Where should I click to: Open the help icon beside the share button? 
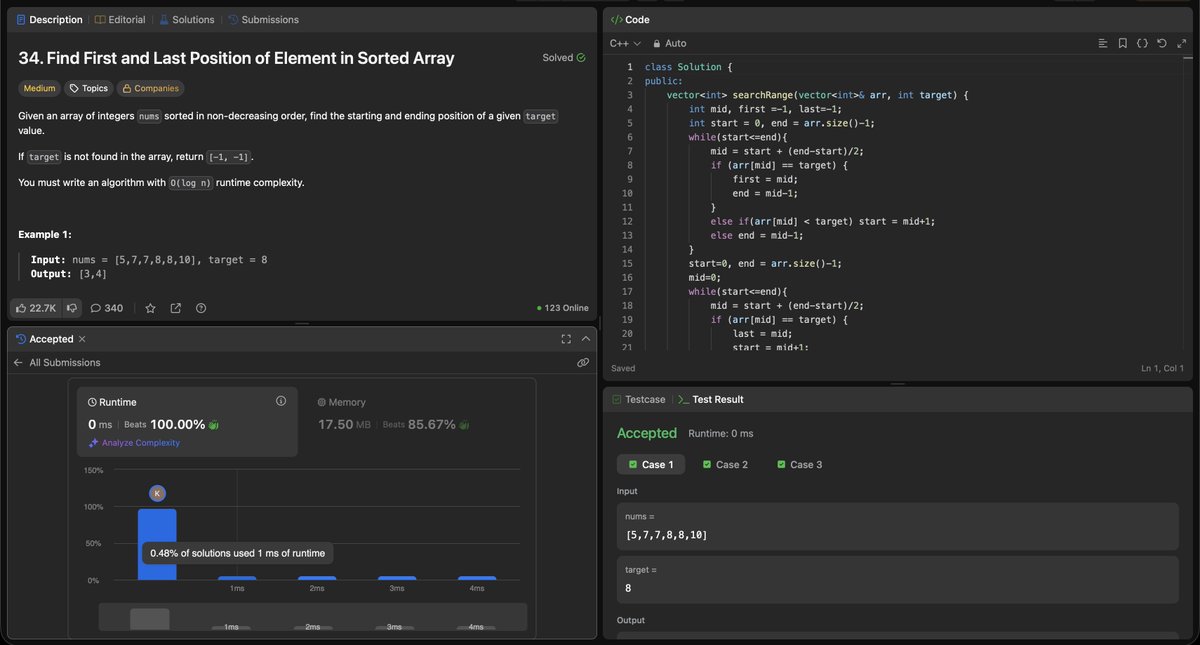pyautogui.click(x=201, y=308)
